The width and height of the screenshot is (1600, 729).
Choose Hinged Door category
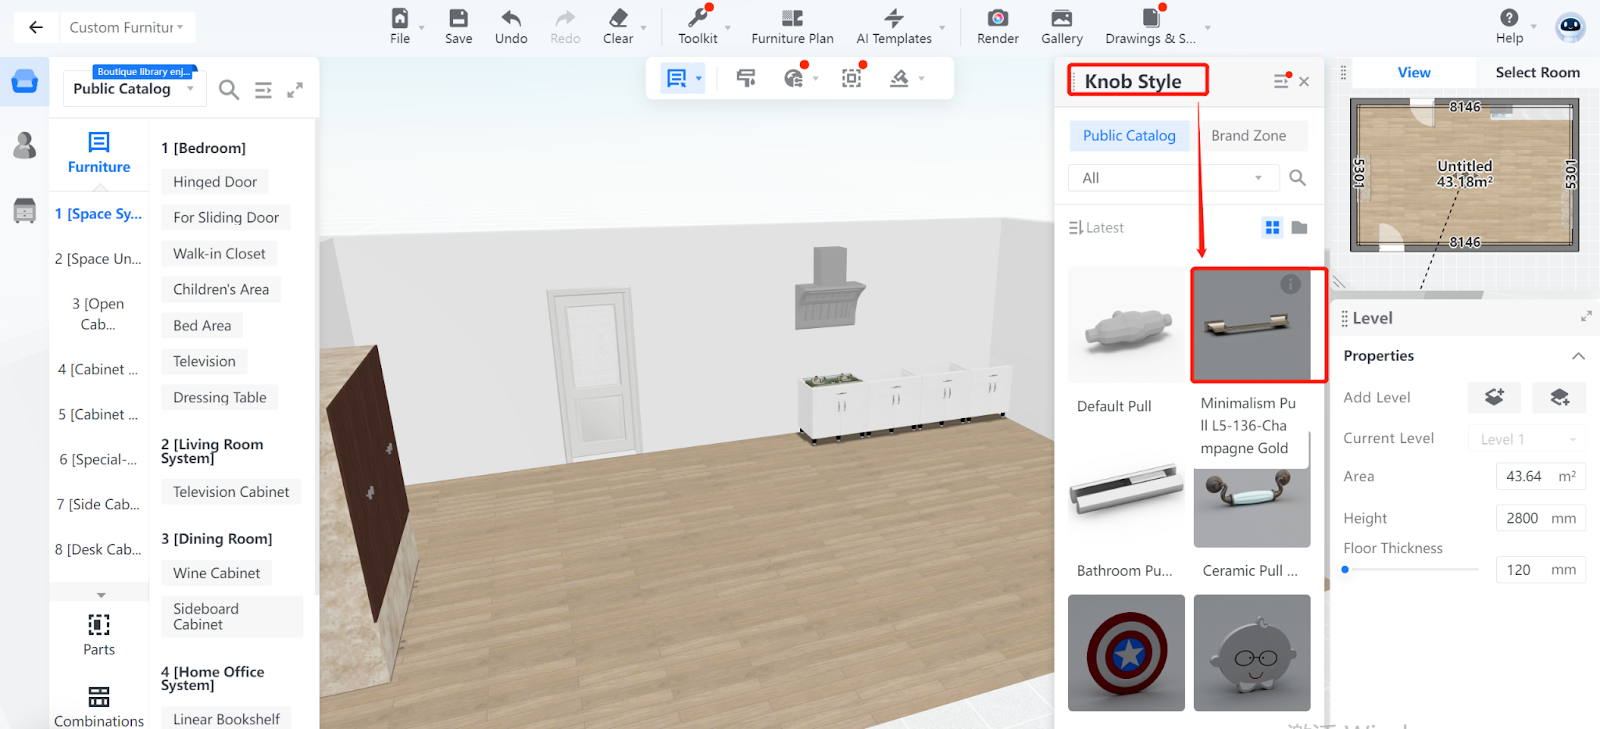click(215, 182)
